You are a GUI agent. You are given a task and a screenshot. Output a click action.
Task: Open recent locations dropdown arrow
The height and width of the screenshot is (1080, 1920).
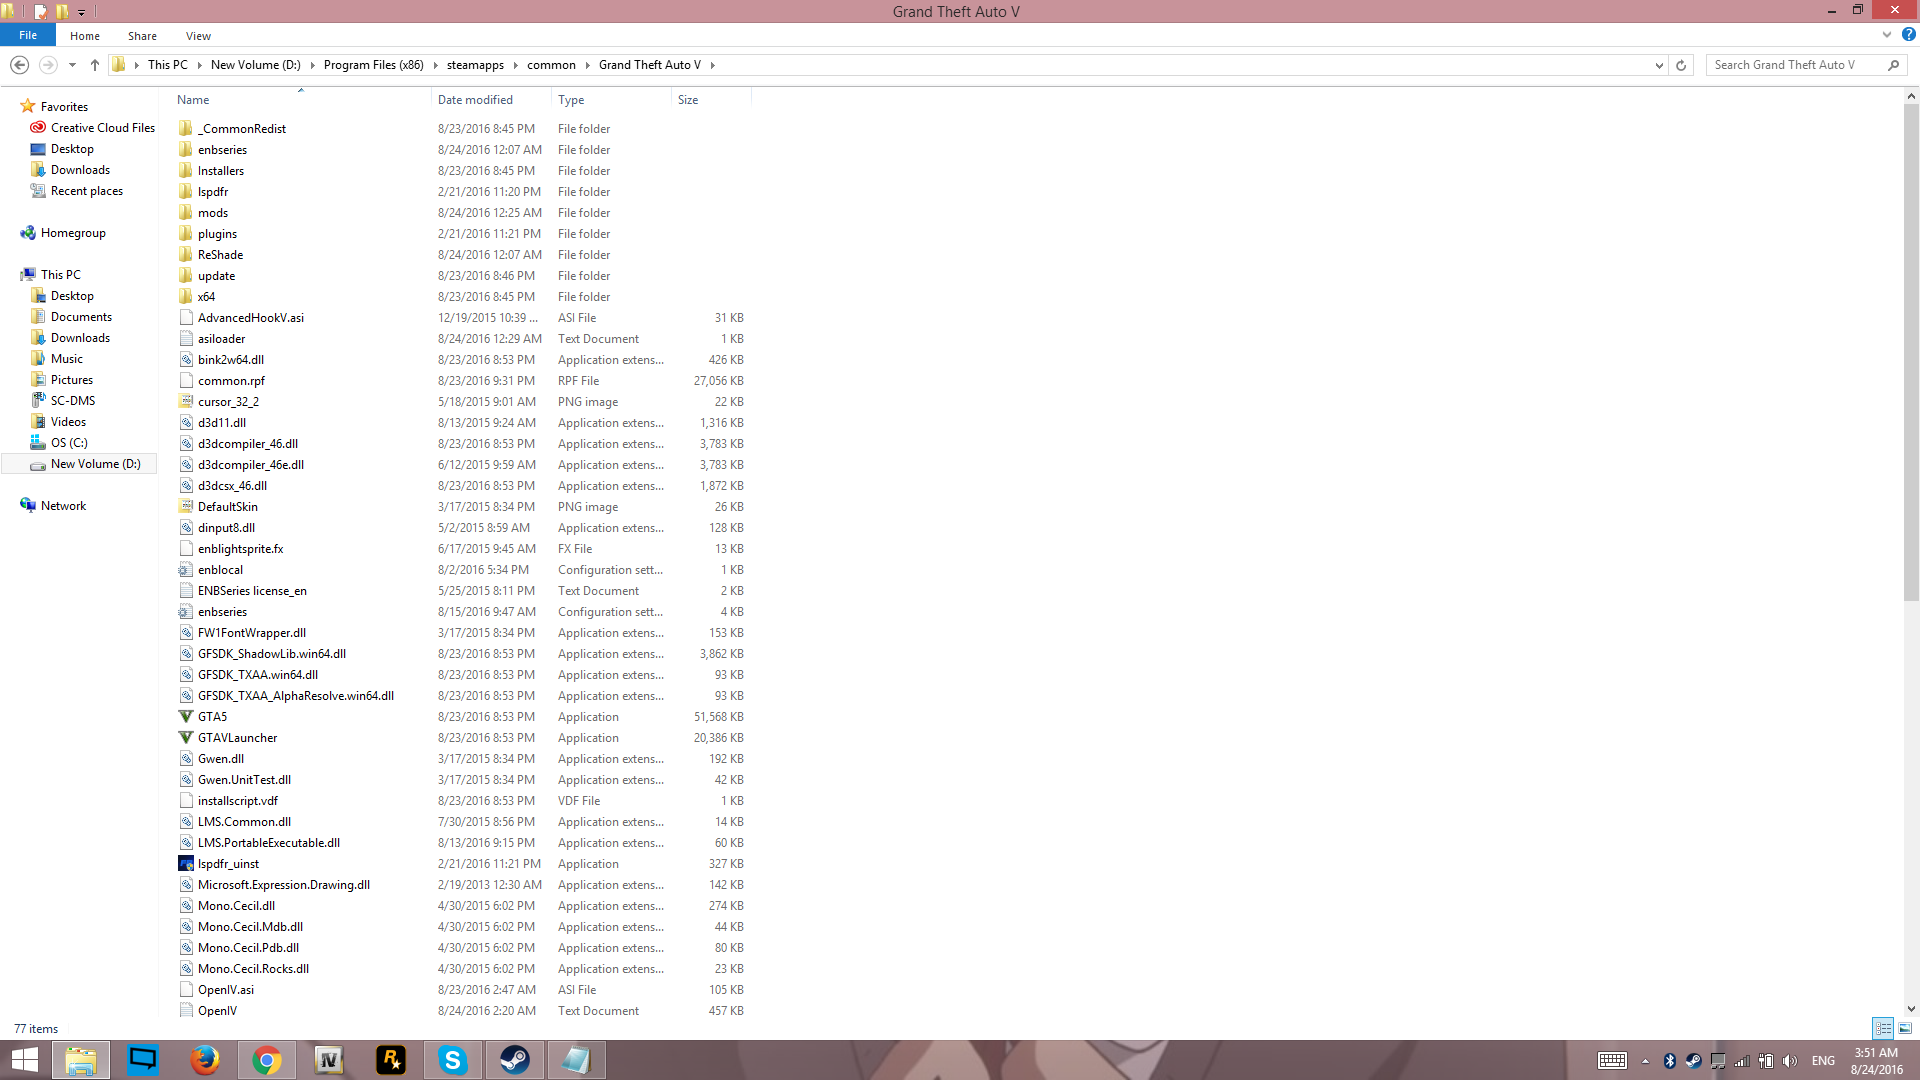point(72,65)
